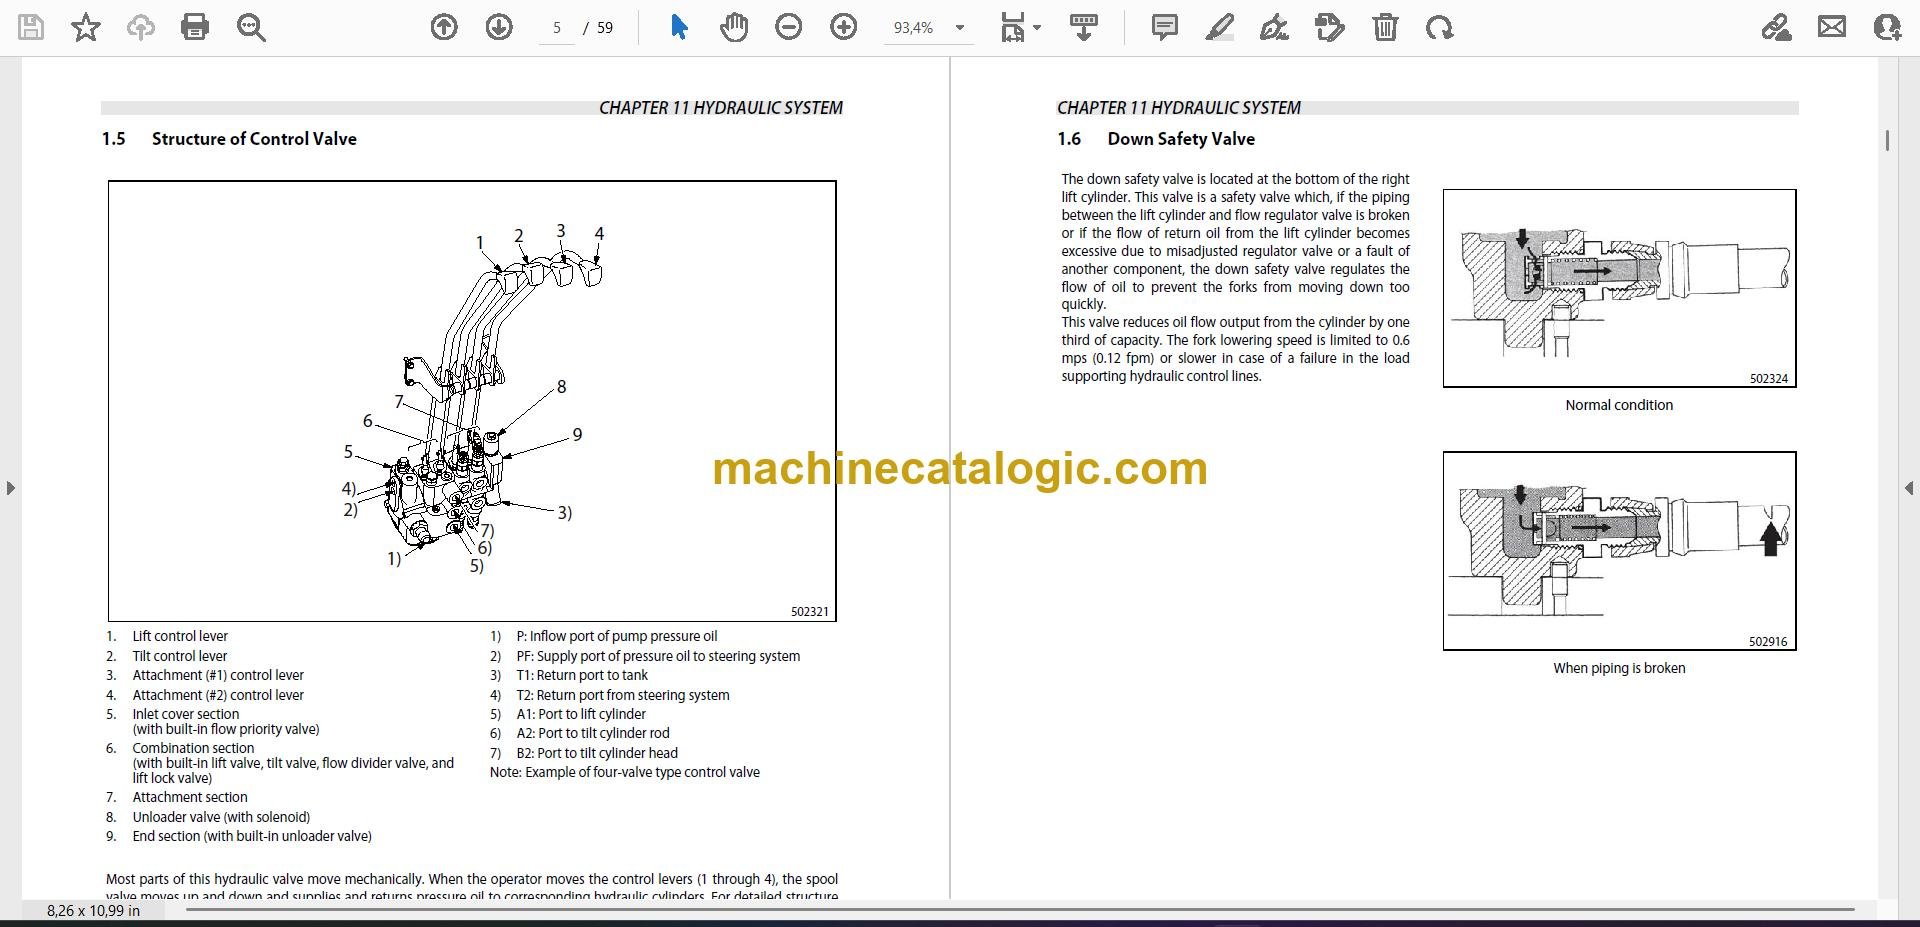Click the page number field showing 5
Screen dimensions: 1920x927
coord(556,28)
